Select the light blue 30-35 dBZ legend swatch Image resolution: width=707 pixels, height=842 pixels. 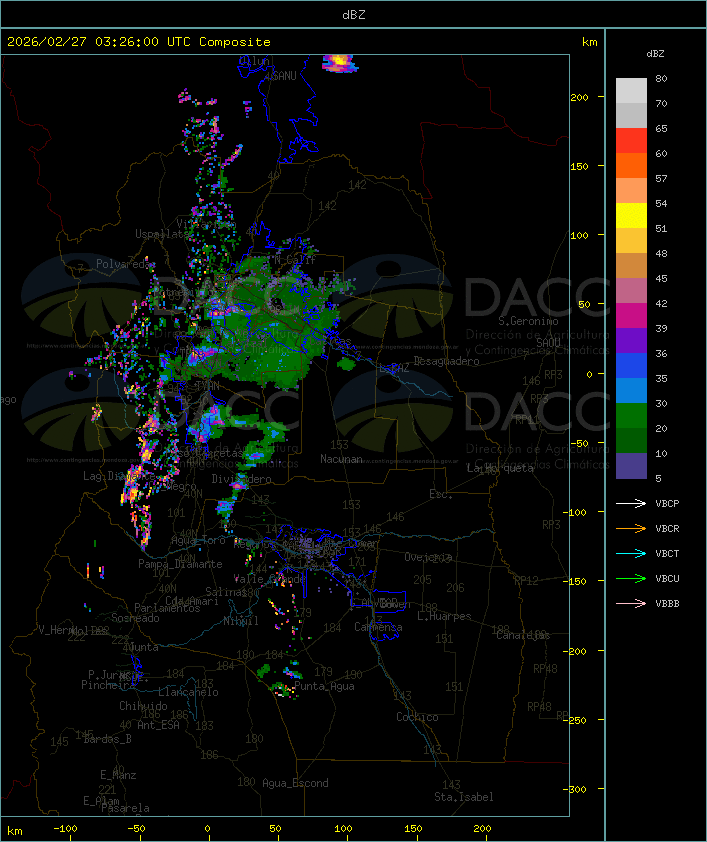point(631,390)
